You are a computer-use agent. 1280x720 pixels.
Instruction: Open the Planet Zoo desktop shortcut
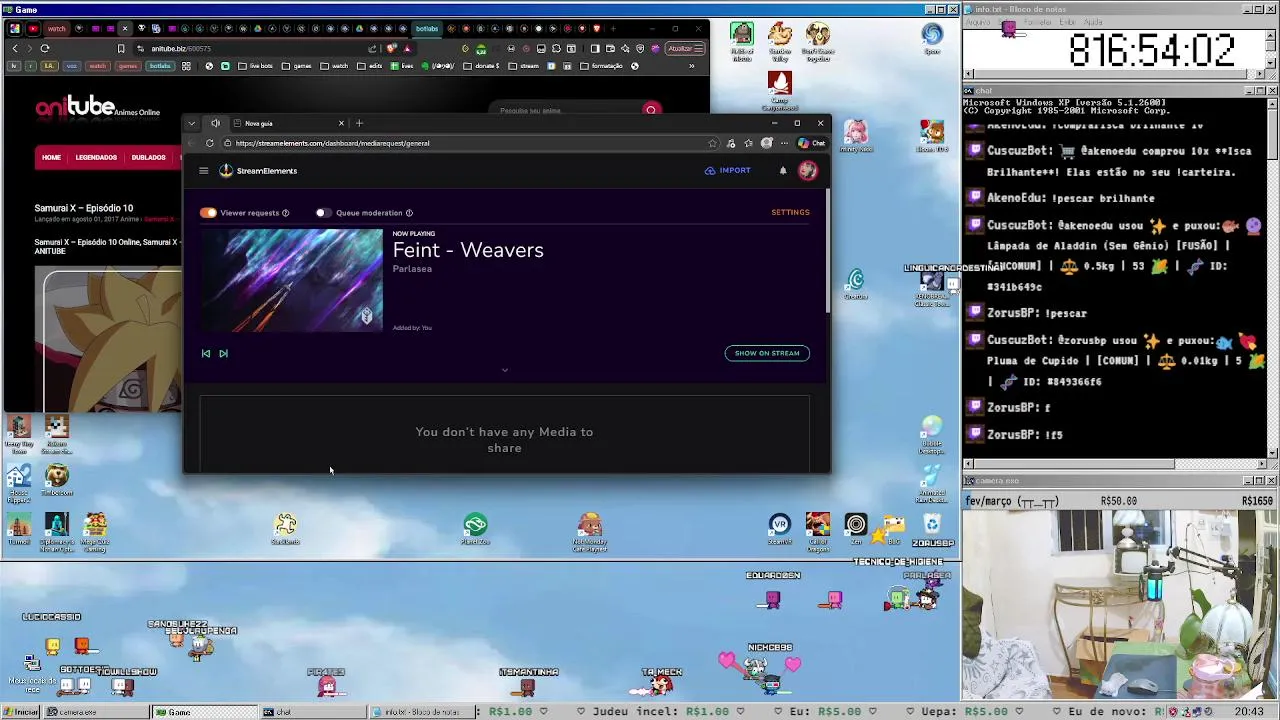coord(475,529)
